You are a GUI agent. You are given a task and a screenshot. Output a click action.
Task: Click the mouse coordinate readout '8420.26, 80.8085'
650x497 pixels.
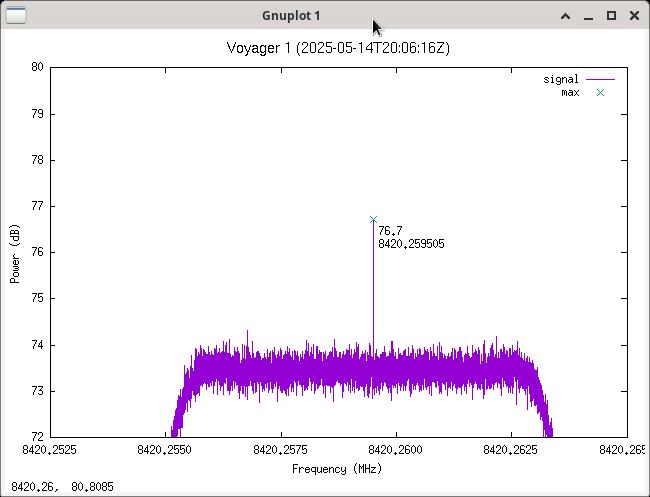(62, 486)
